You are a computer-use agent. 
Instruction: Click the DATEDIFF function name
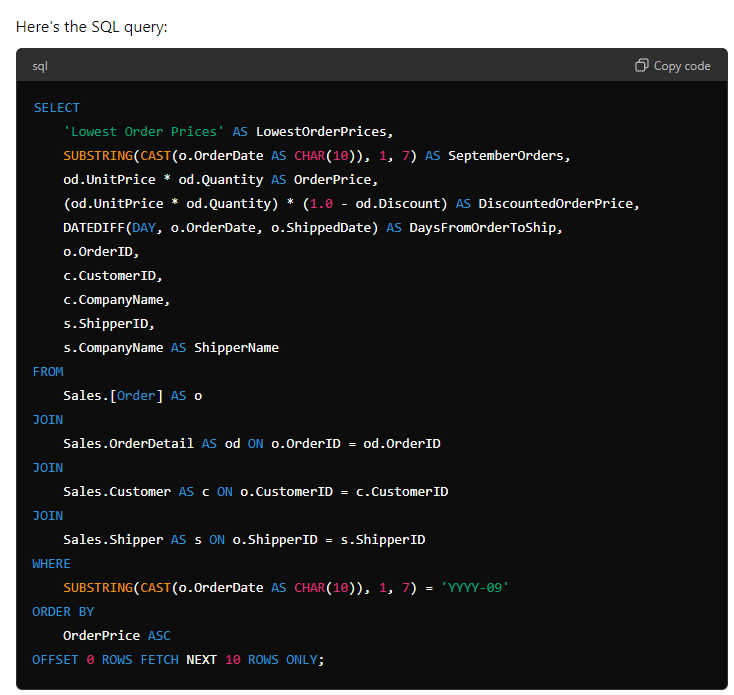(x=94, y=227)
